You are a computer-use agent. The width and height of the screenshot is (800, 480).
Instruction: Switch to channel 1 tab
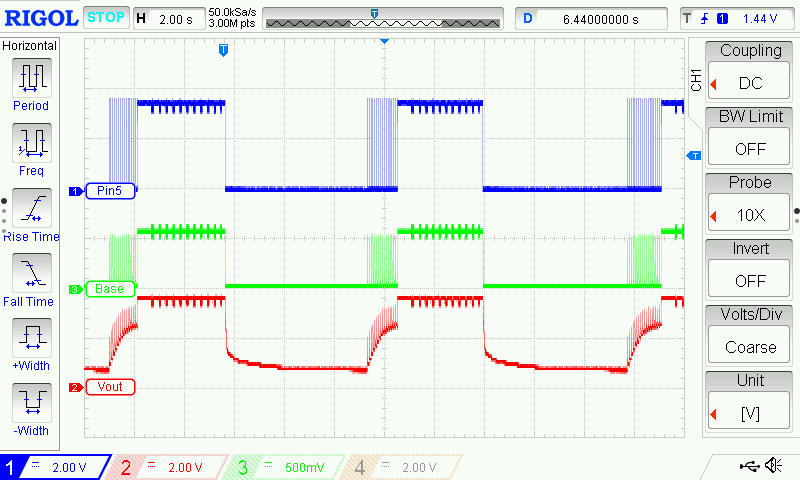(50, 467)
